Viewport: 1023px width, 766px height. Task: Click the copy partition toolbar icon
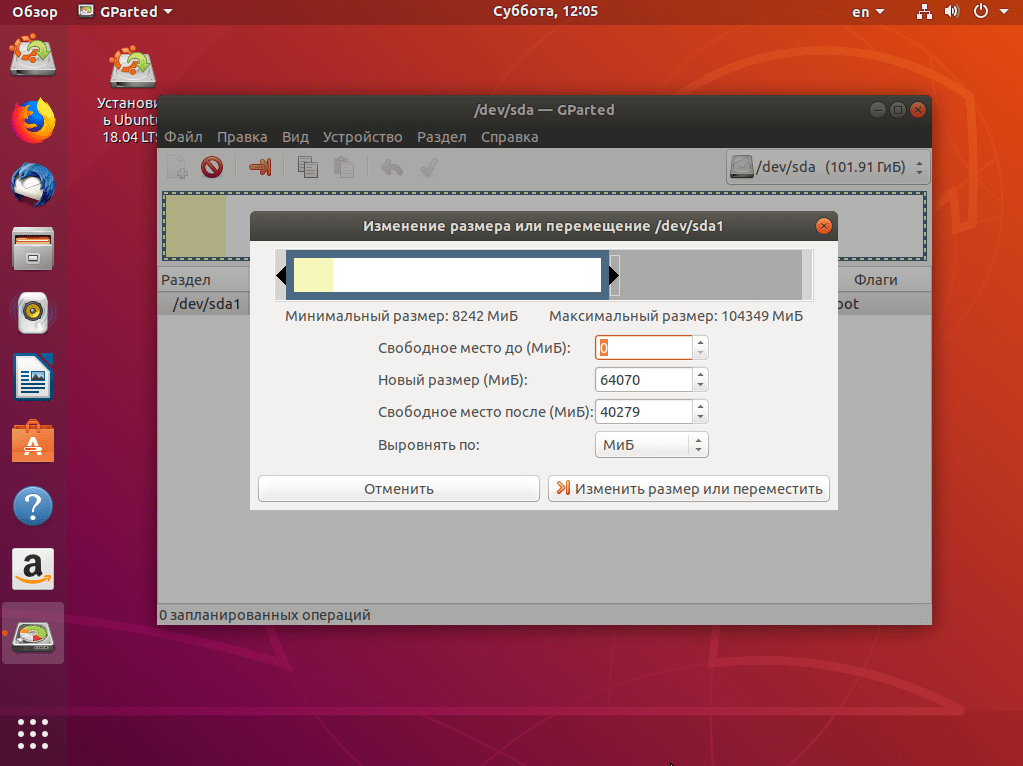pos(307,168)
